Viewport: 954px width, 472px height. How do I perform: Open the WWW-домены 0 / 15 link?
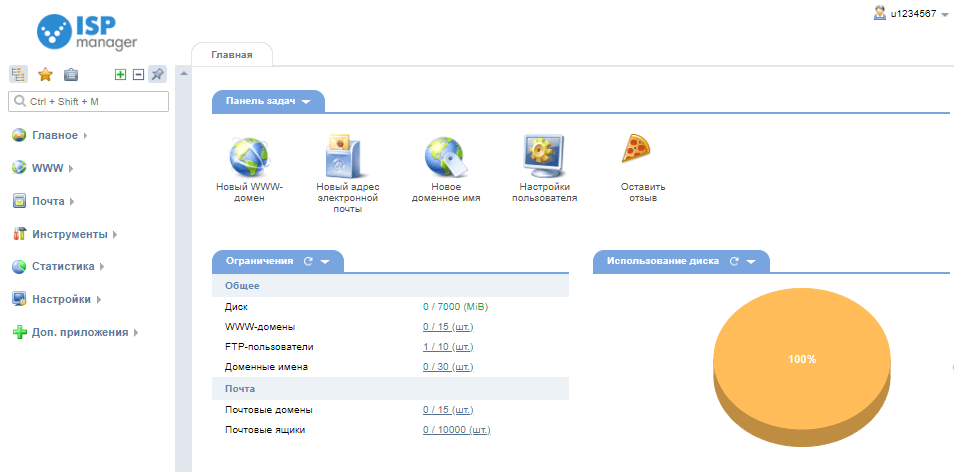[448, 327]
